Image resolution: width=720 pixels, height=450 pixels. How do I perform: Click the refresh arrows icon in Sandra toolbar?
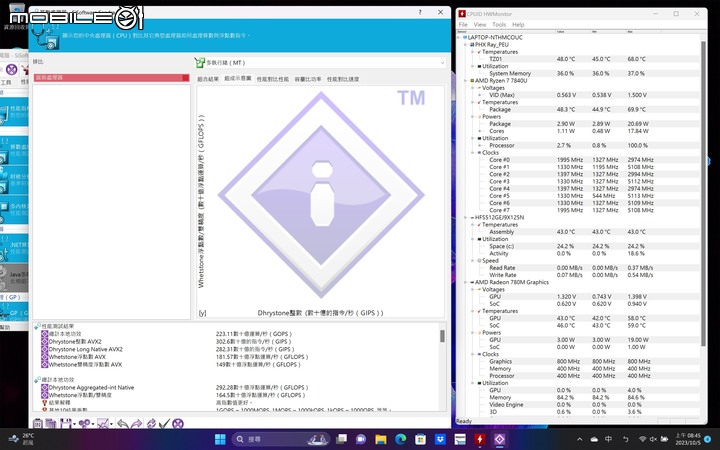pyautogui.click(x=151, y=423)
